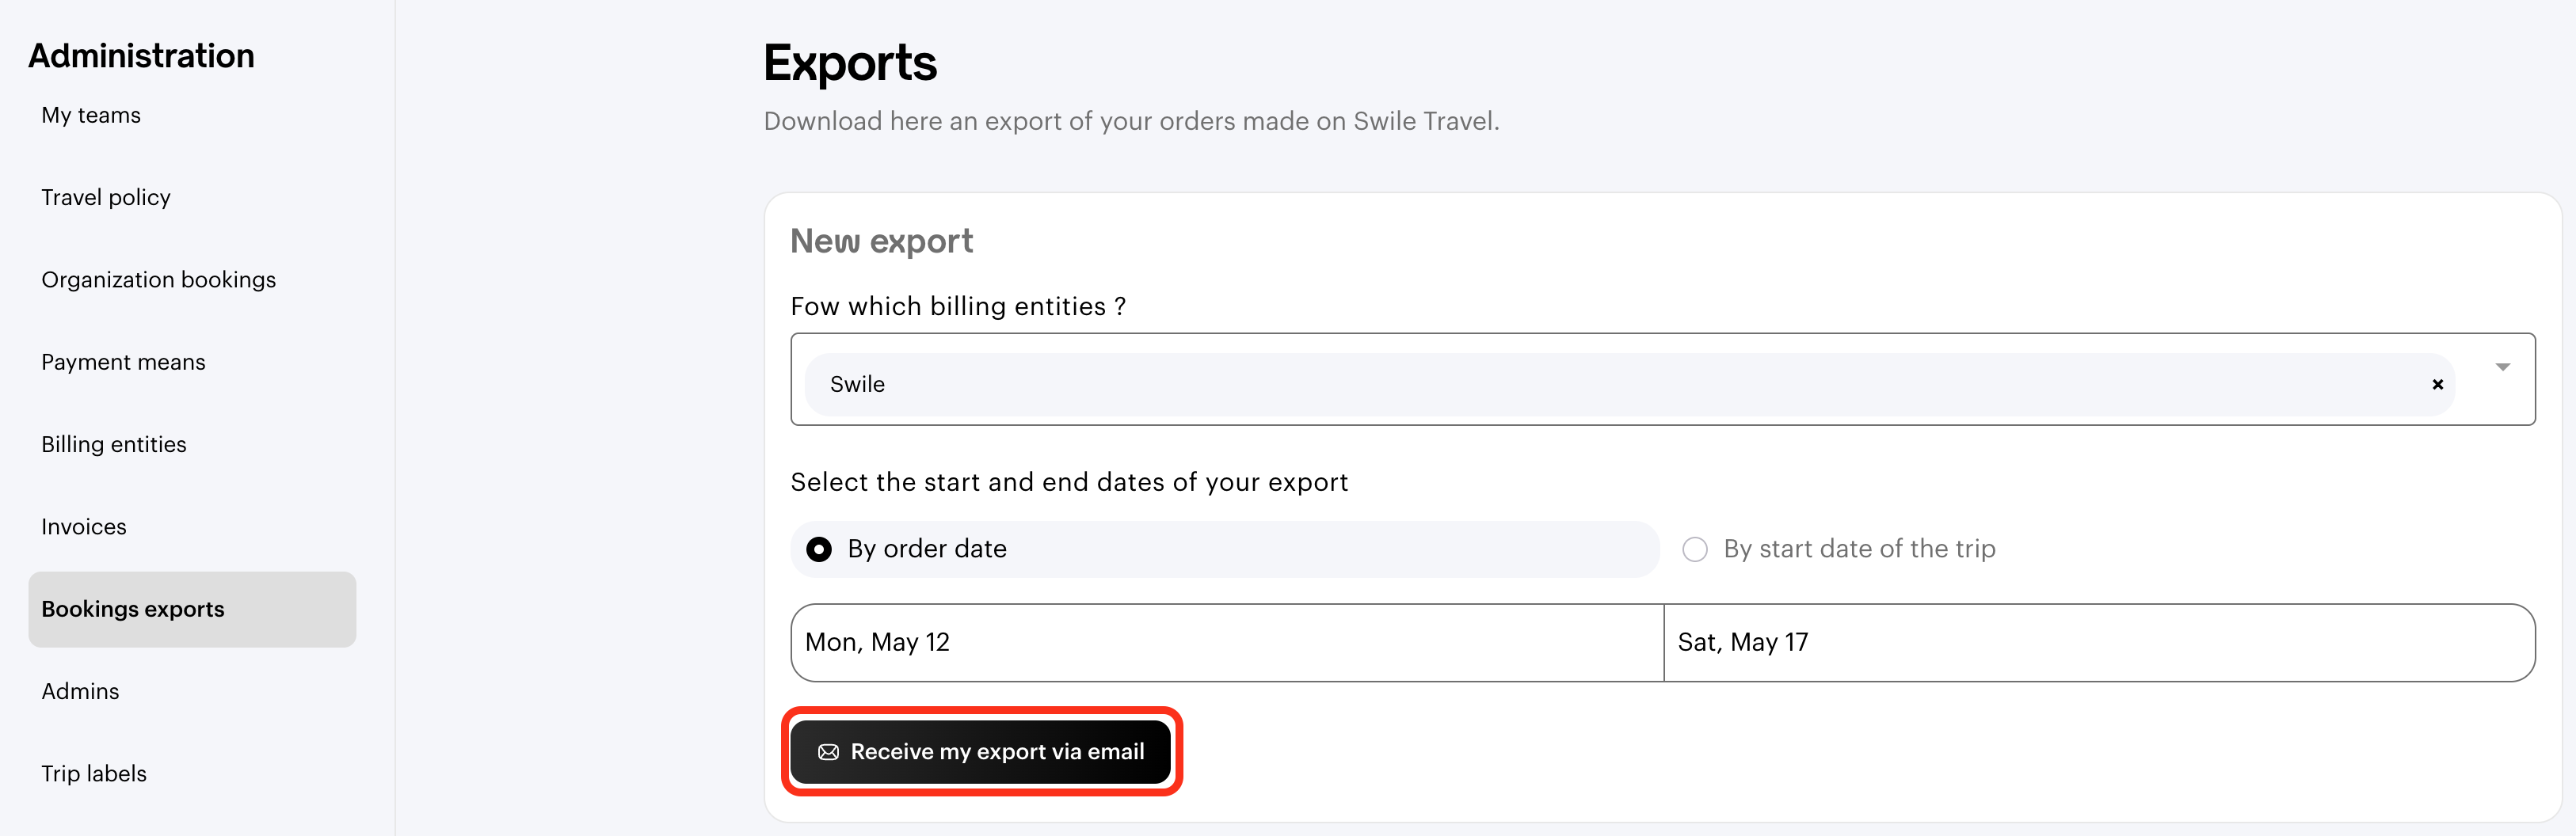The width and height of the screenshot is (2576, 836).
Task: Click the envelope icon on export button
Action: pyautogui.click(x=828, y=752)
